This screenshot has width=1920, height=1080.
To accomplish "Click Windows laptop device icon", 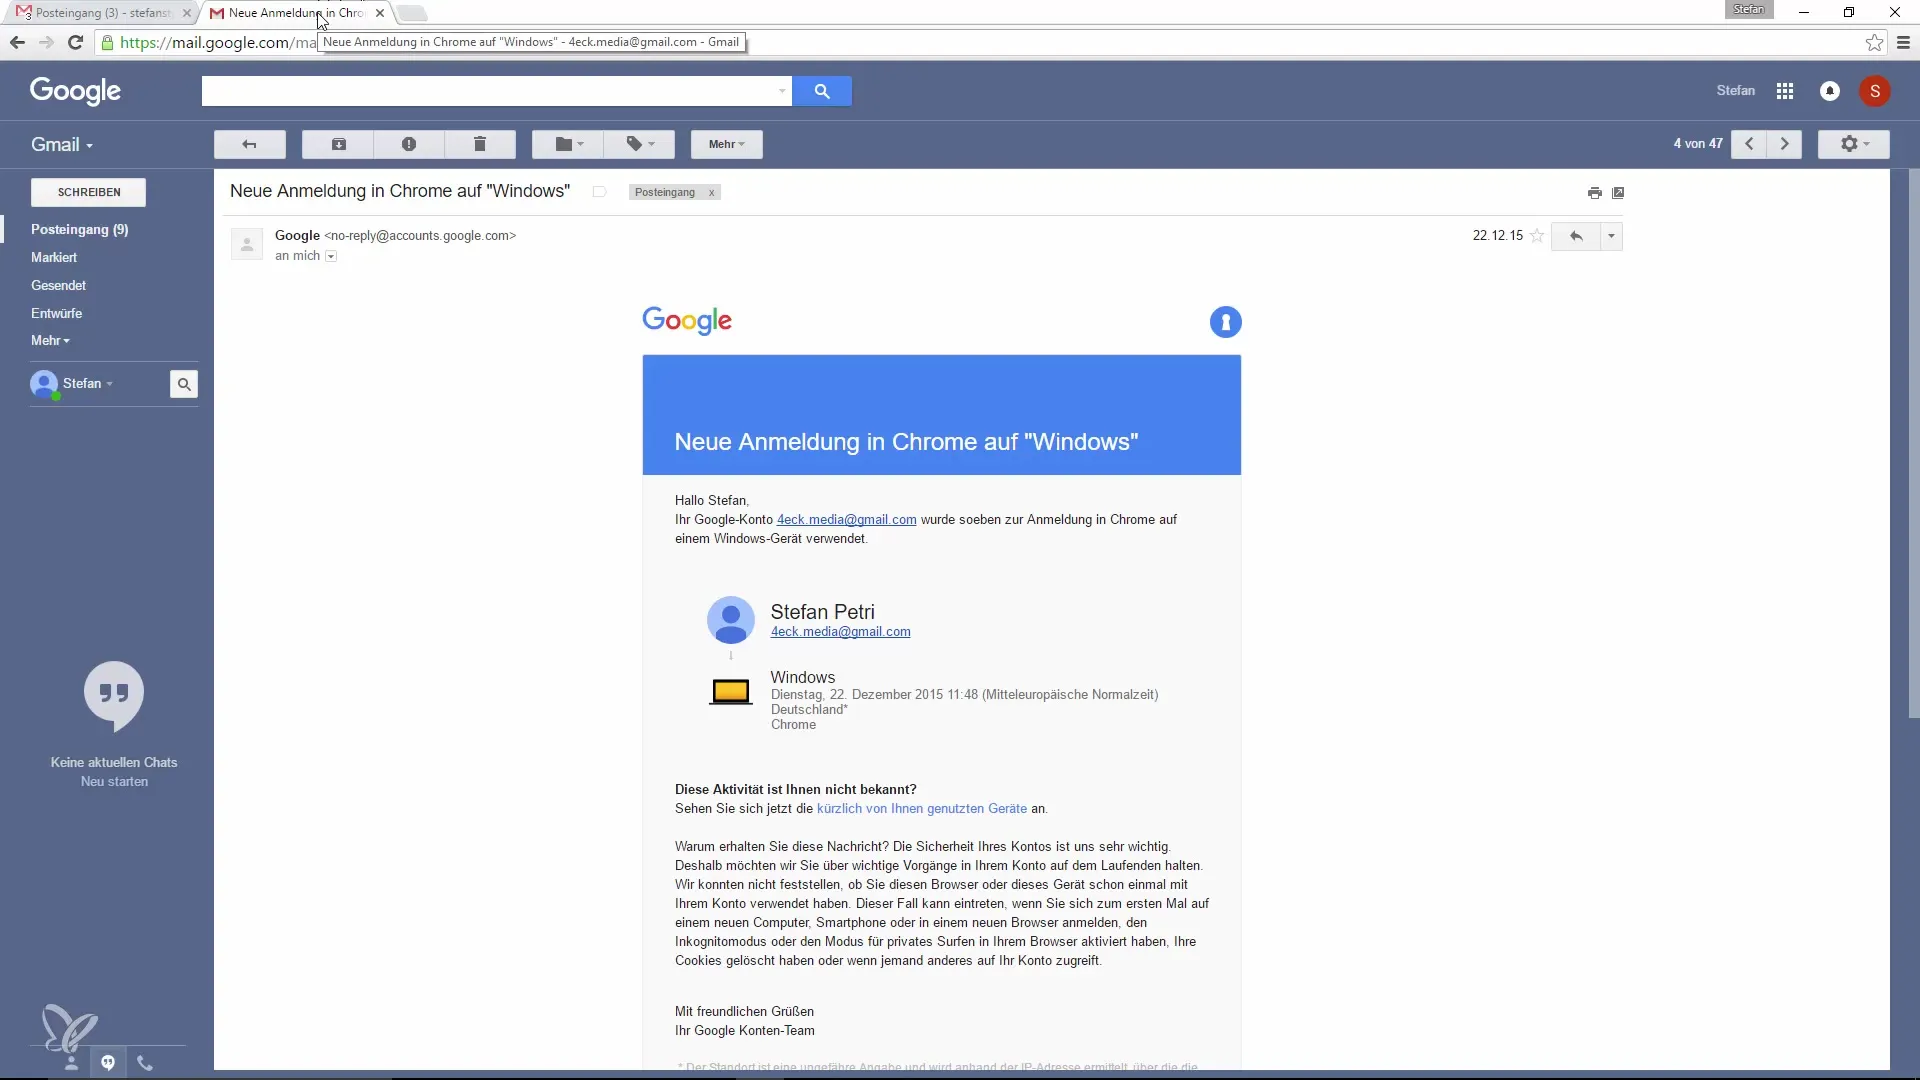I will [x=731, y=692].
